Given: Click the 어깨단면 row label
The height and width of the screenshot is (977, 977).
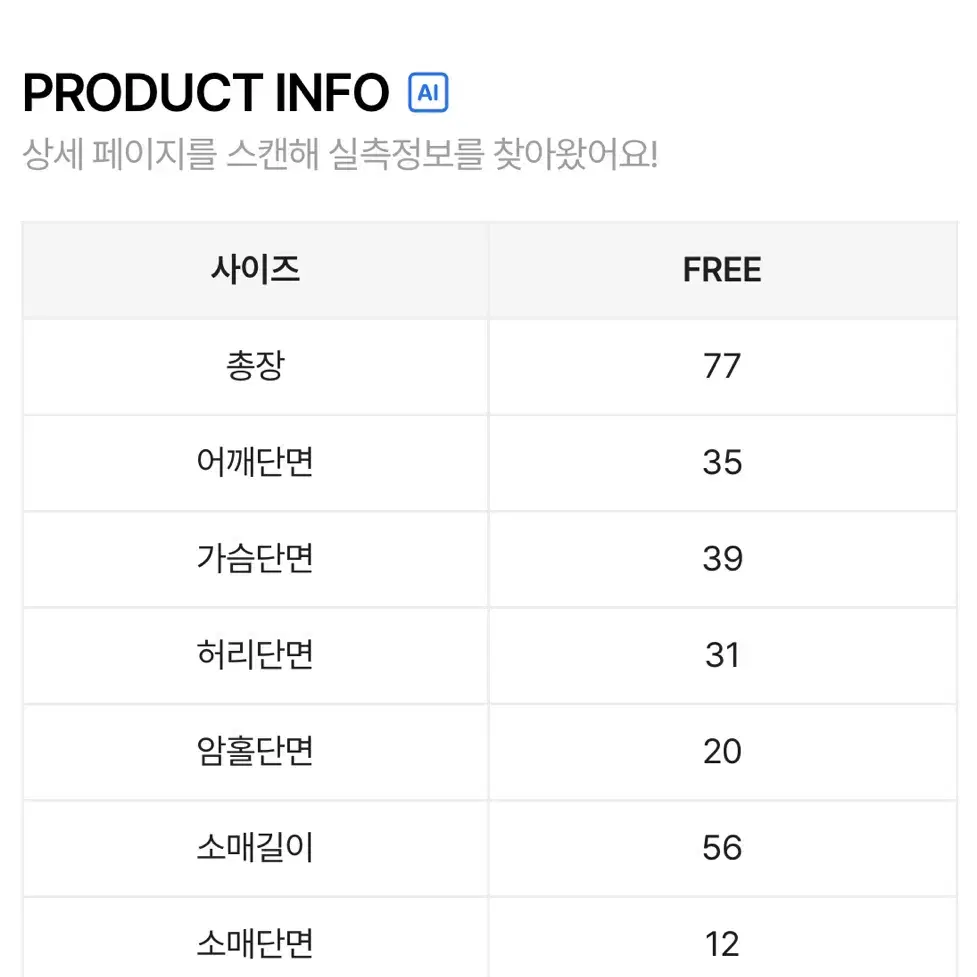Looking at the screenshot, I should [x=255, y=462].
